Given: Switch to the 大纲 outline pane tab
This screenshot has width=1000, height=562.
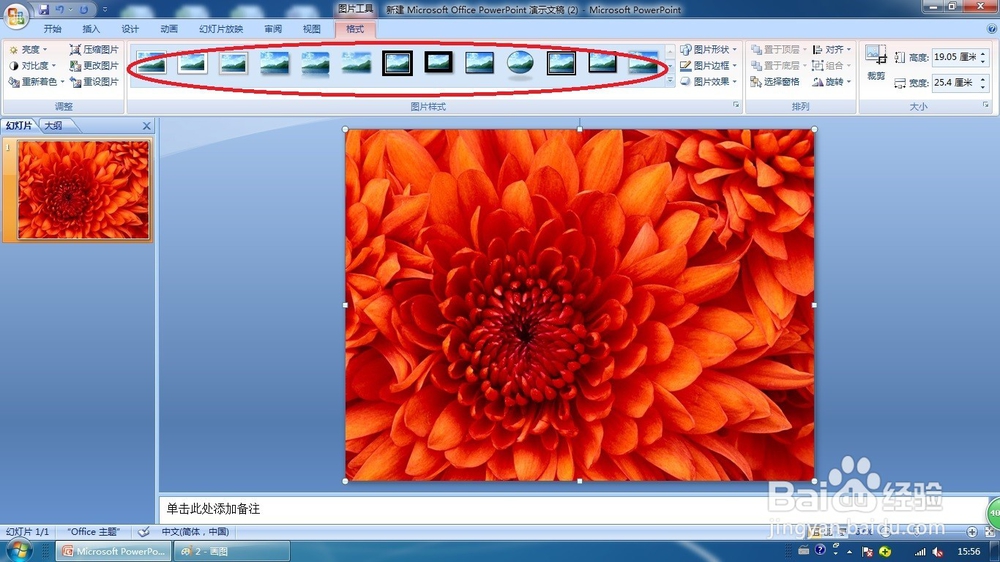Looking at the screenshot, I should pos(54,126).
